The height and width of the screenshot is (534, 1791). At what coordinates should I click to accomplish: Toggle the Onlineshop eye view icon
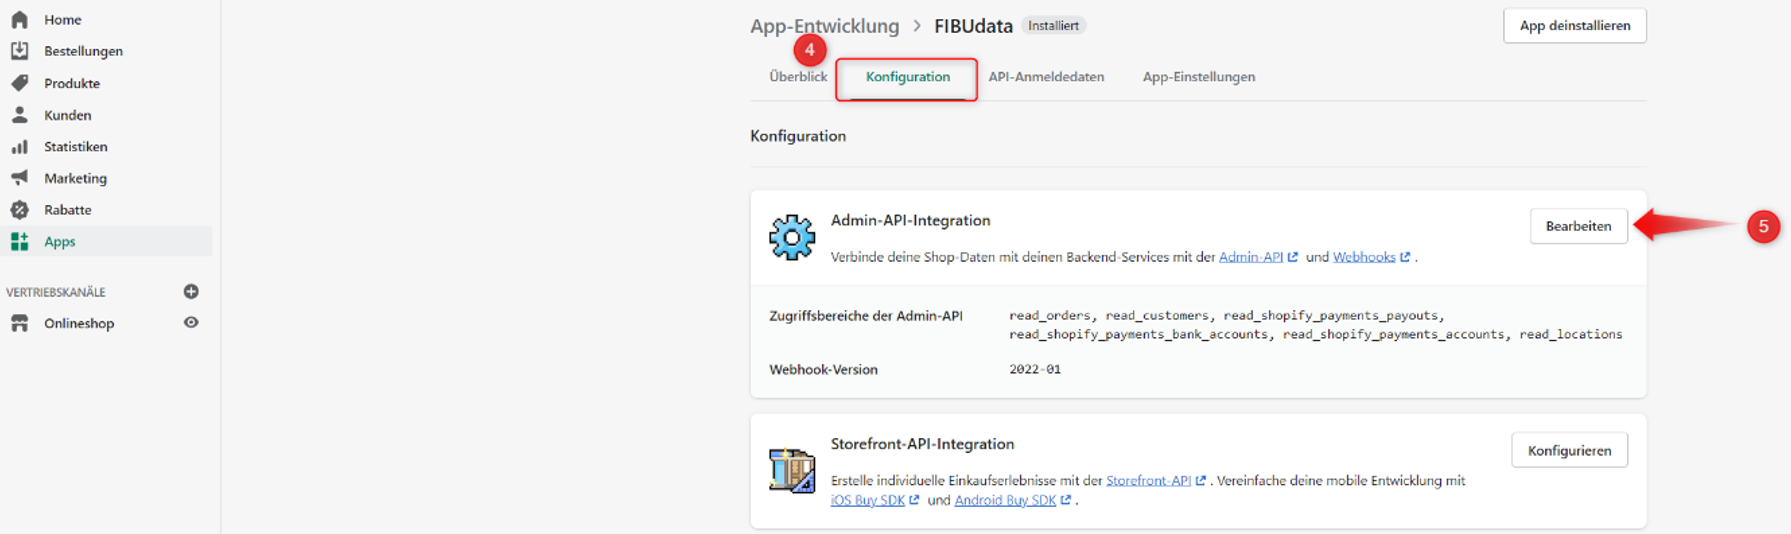pos(191,323)
